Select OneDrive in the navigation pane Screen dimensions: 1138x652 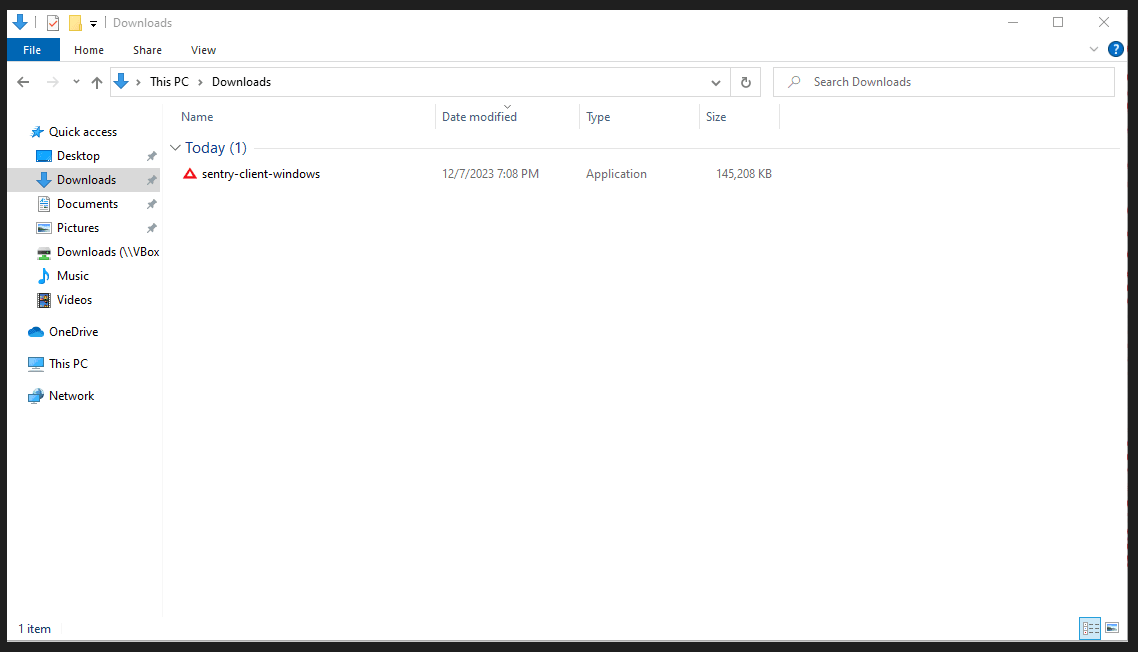(x=73, y=332)
